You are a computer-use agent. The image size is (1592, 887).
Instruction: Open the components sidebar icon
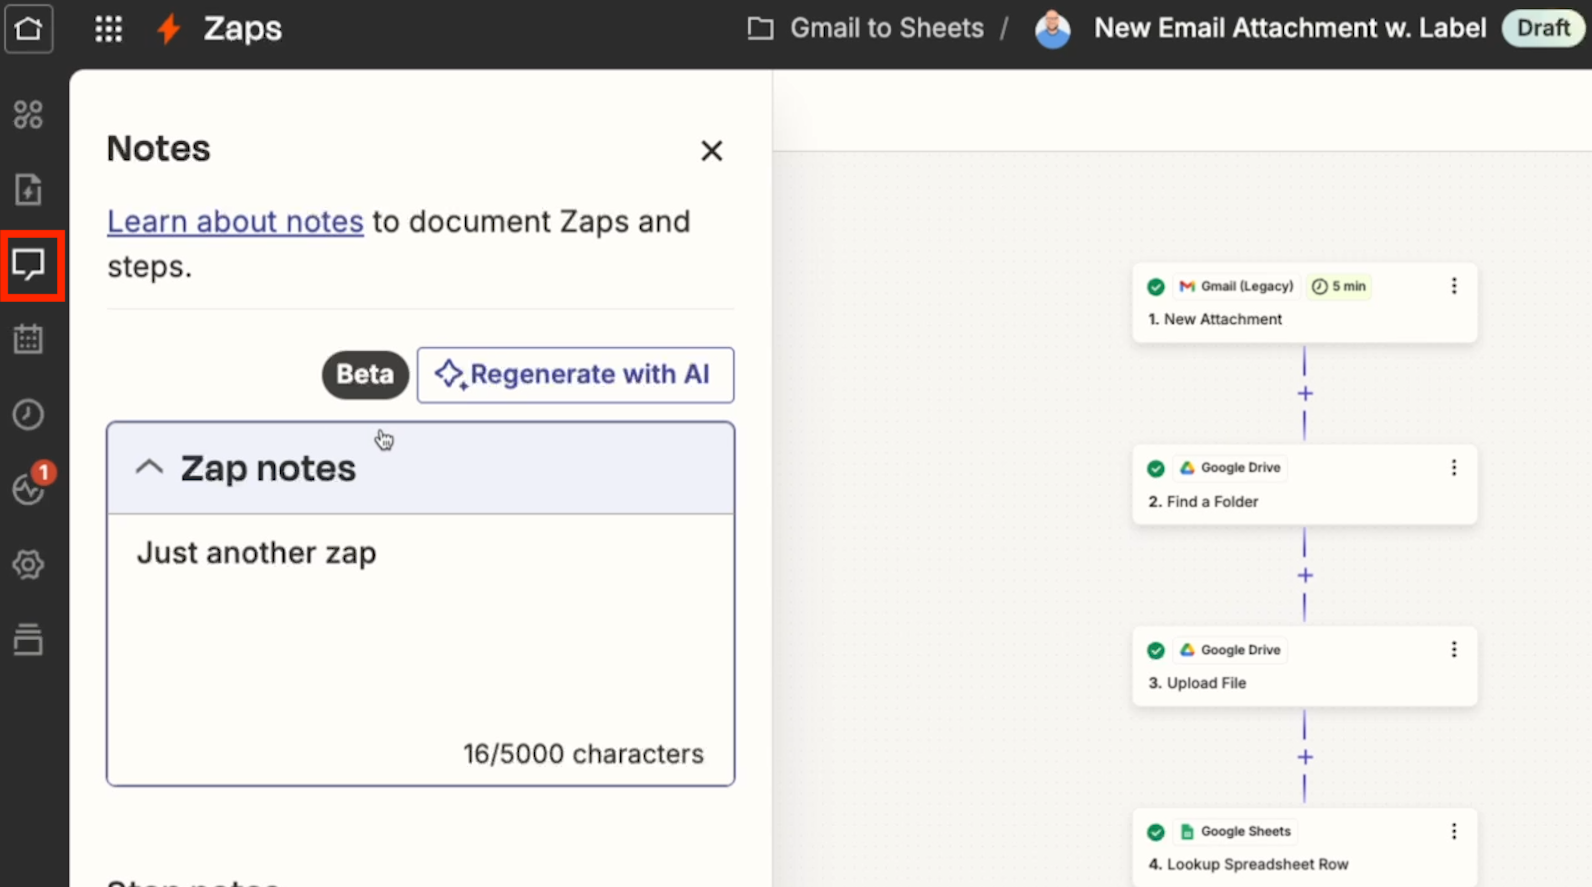28,115
